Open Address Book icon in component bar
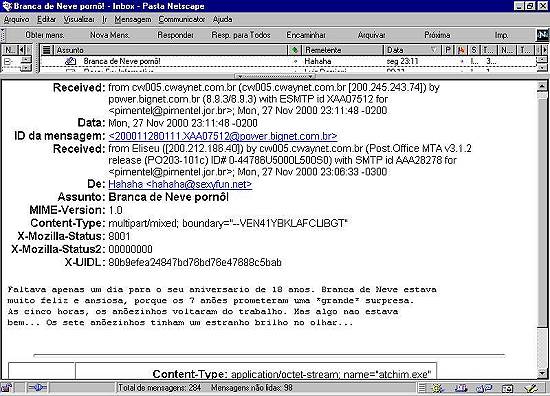 (507, 388)
